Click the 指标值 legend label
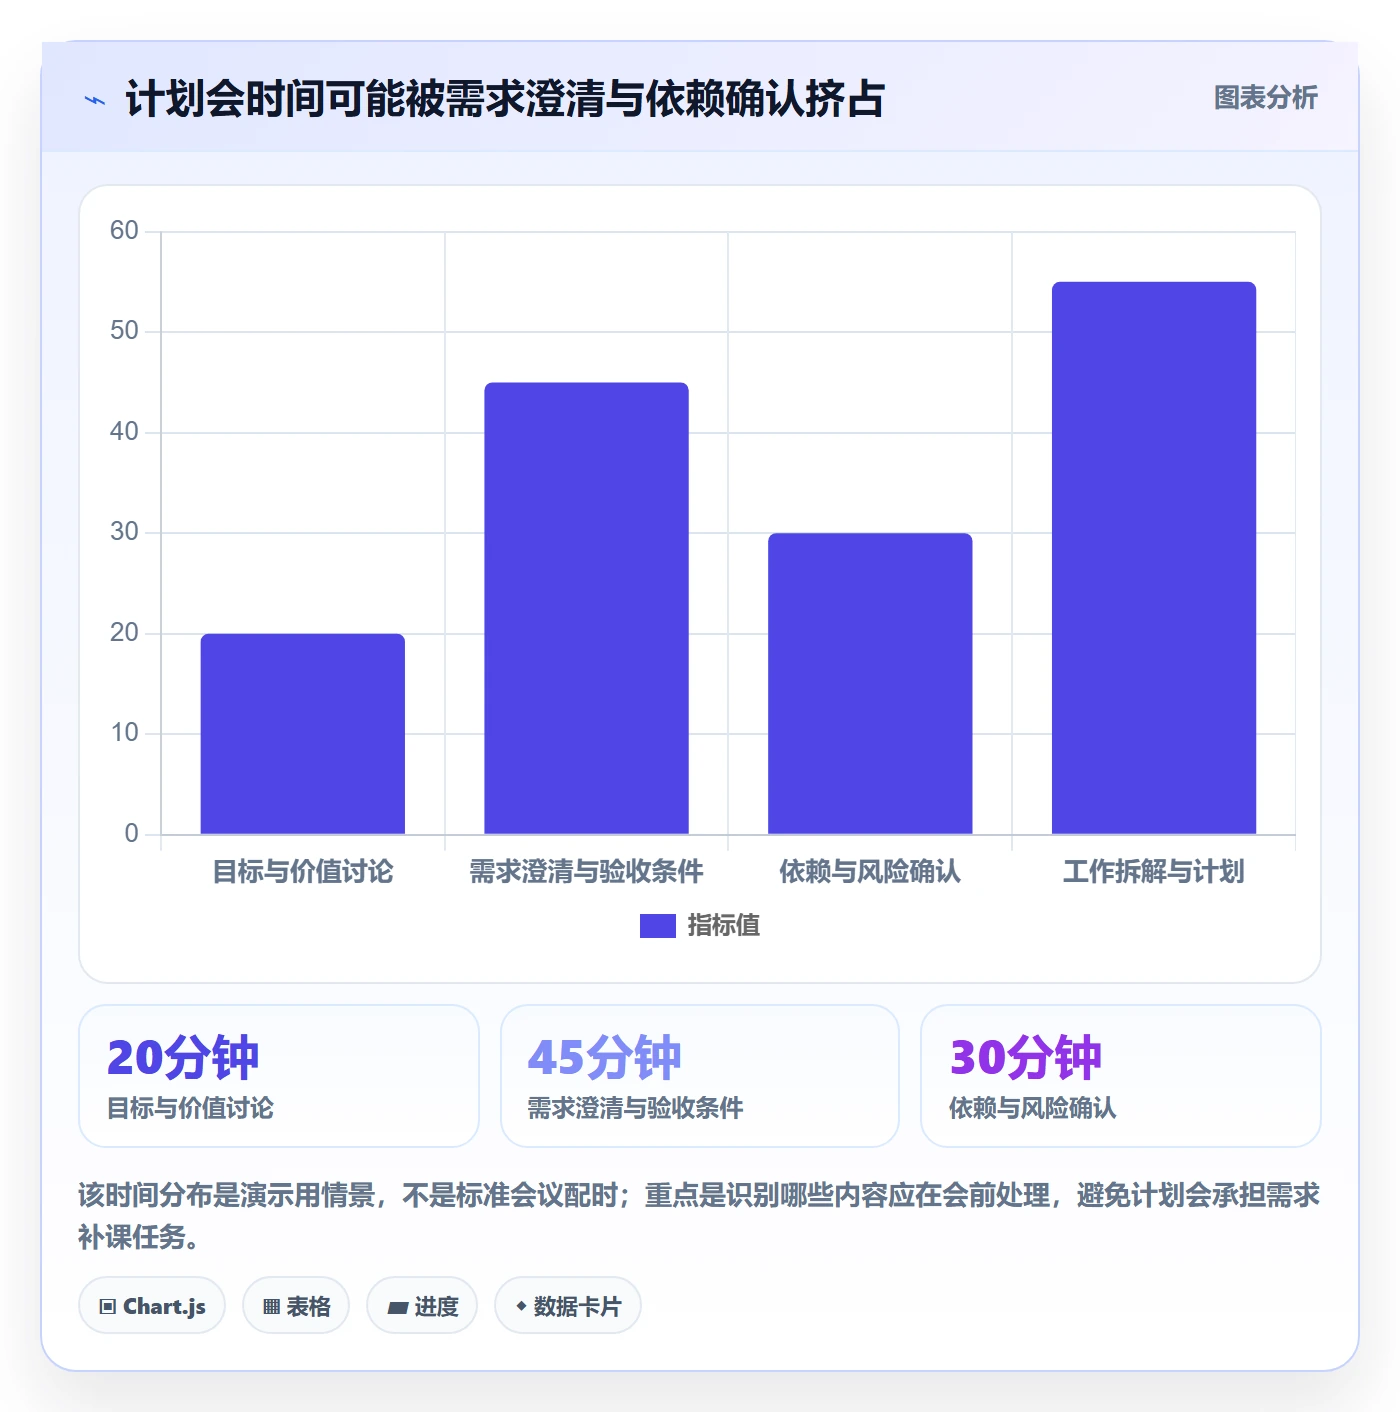Viewport: 1400px width, 1412px height. pos(723,926)
